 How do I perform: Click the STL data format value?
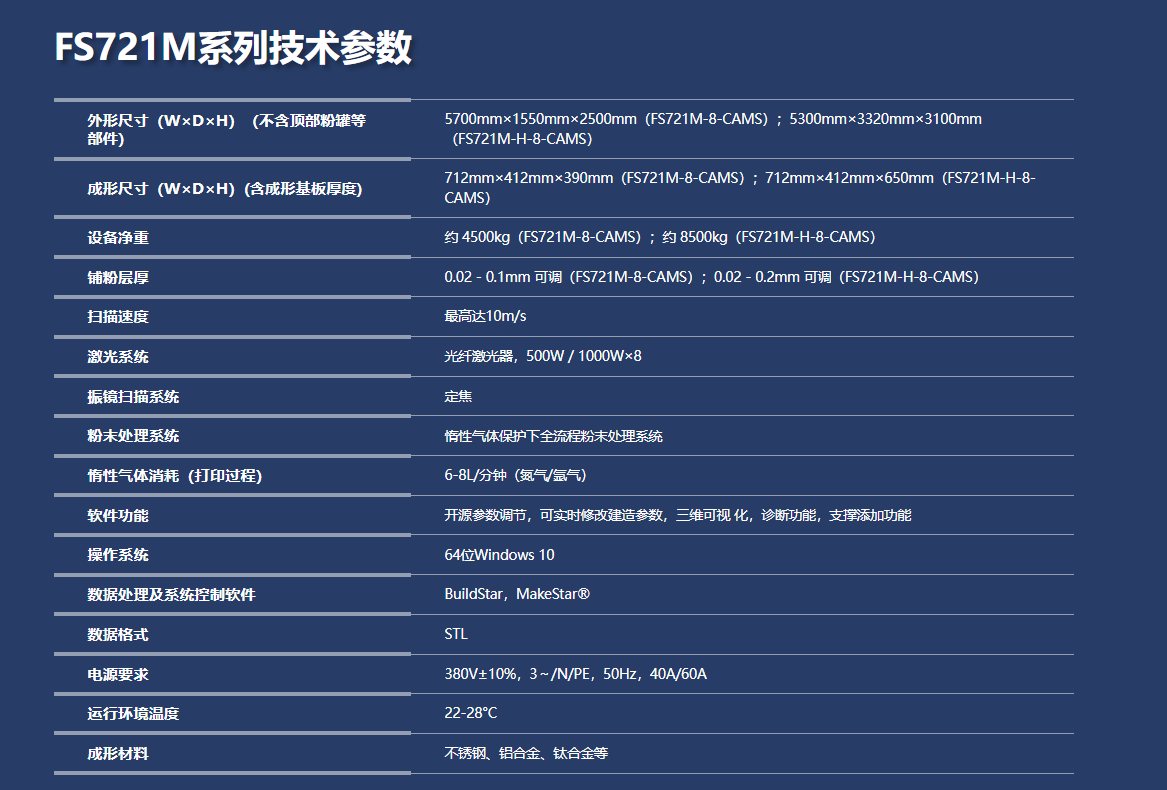pos(456,634)
